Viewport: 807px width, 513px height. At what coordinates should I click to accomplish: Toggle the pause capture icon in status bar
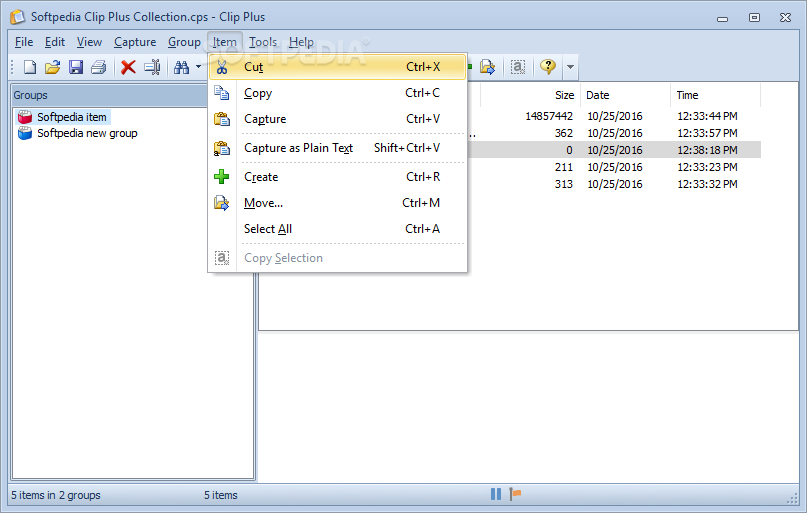[x=496, y=494]
